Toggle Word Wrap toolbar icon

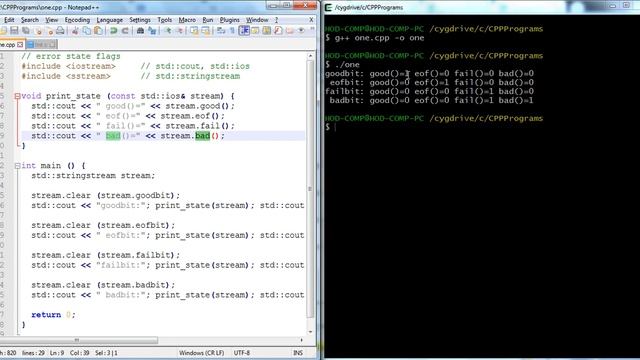(221, 31)
